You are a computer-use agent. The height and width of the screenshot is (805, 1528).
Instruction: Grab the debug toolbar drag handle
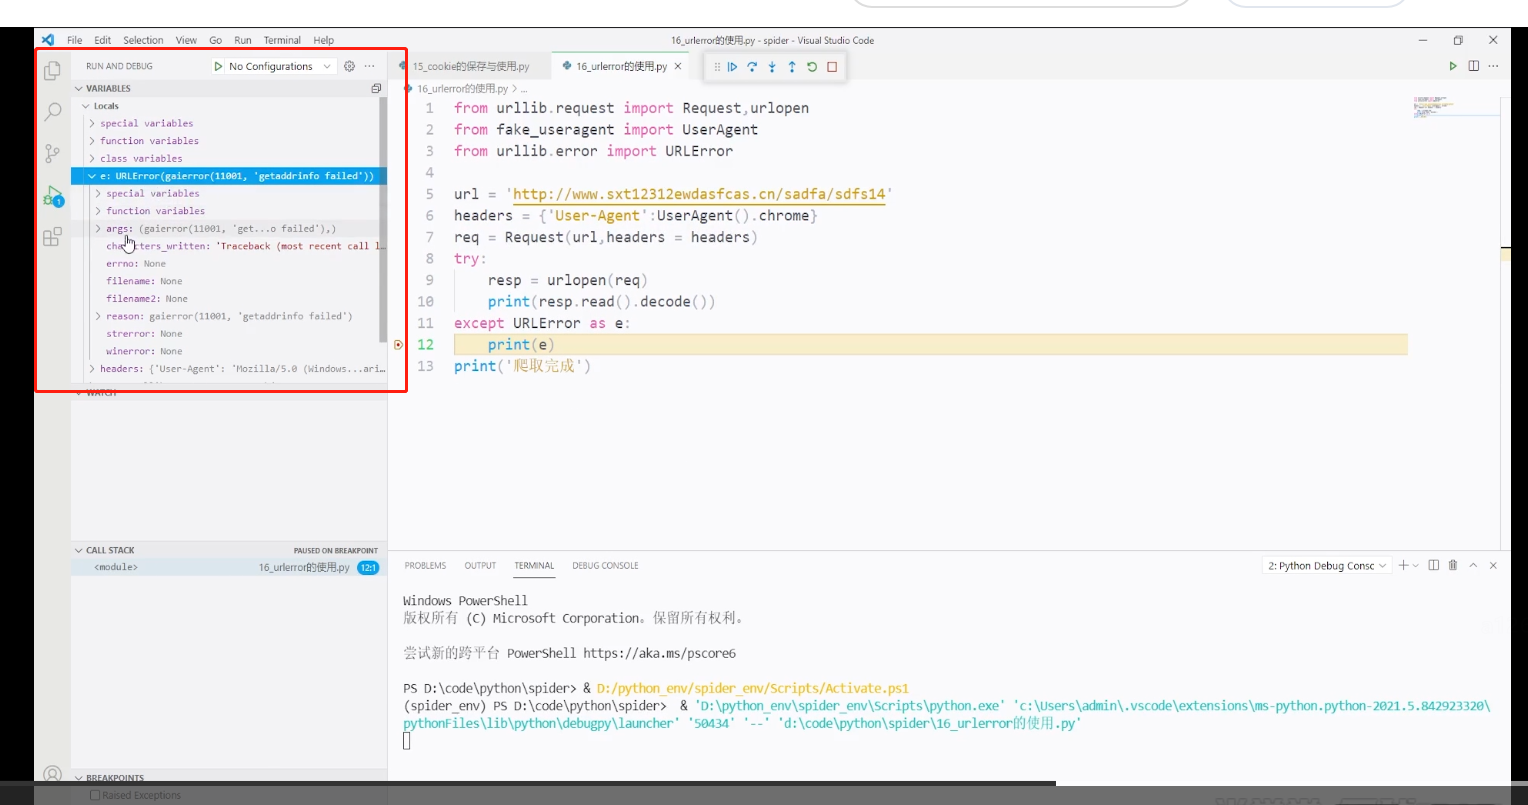(x=716, y=67)
